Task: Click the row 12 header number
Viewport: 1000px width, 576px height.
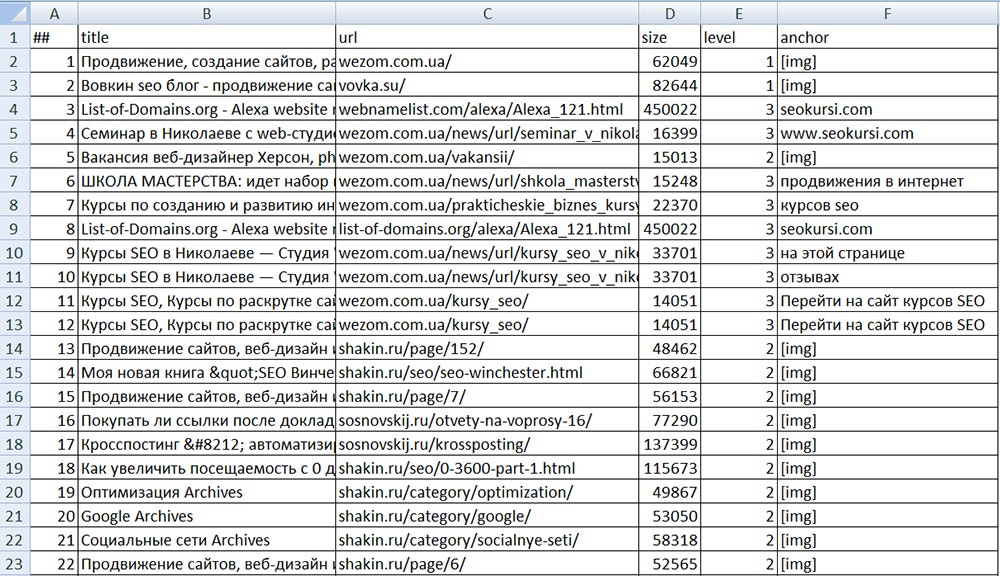Action: coord(15,301)
